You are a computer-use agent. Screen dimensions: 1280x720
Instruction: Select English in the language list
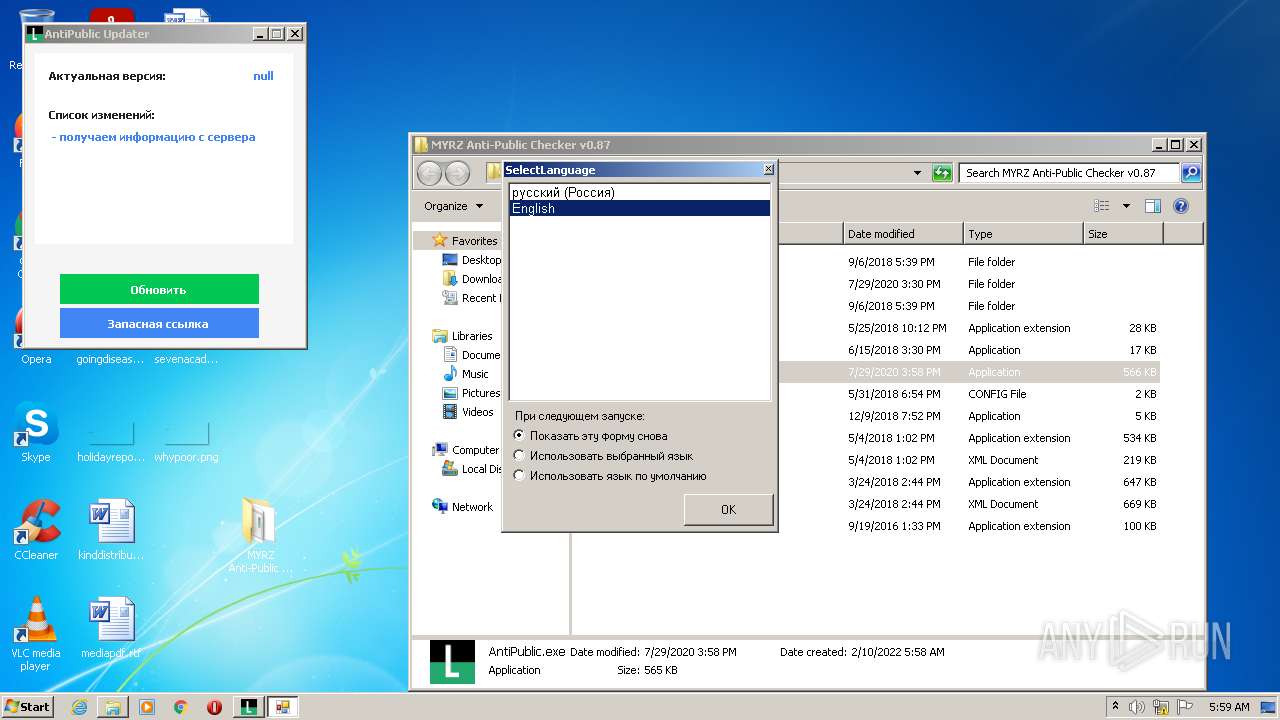(x=640, y=208)
